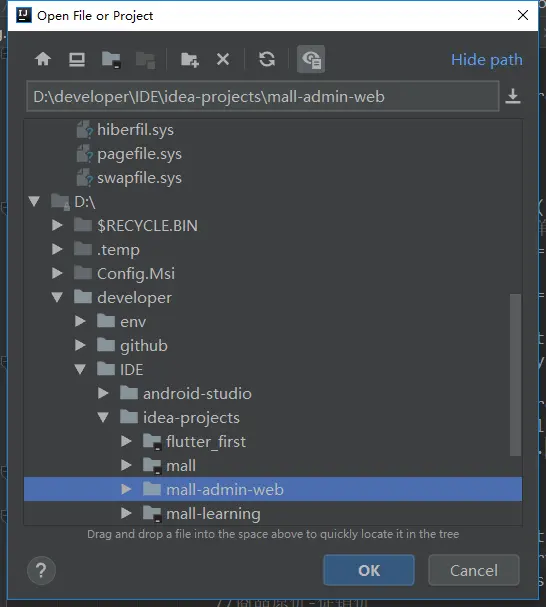Go to the Home directory icon
The height and width of the screenshot is (607, 546).
coord(43,59)
